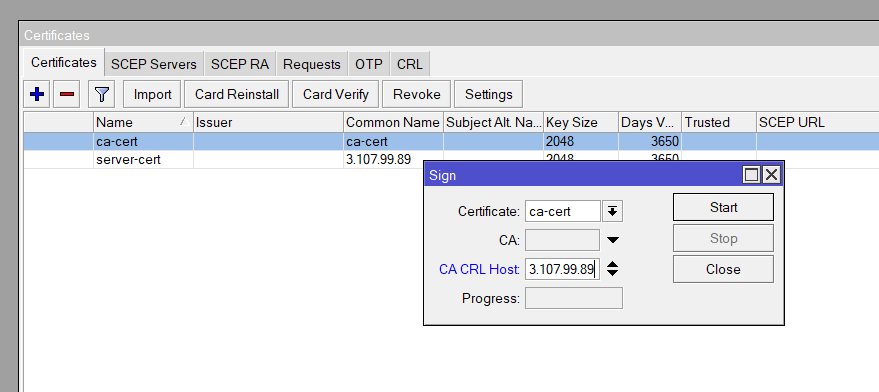Image resolution: width=879 pixels, height=392 pixels.
Task: Sort by the Name column header
Action: [143, 122]
